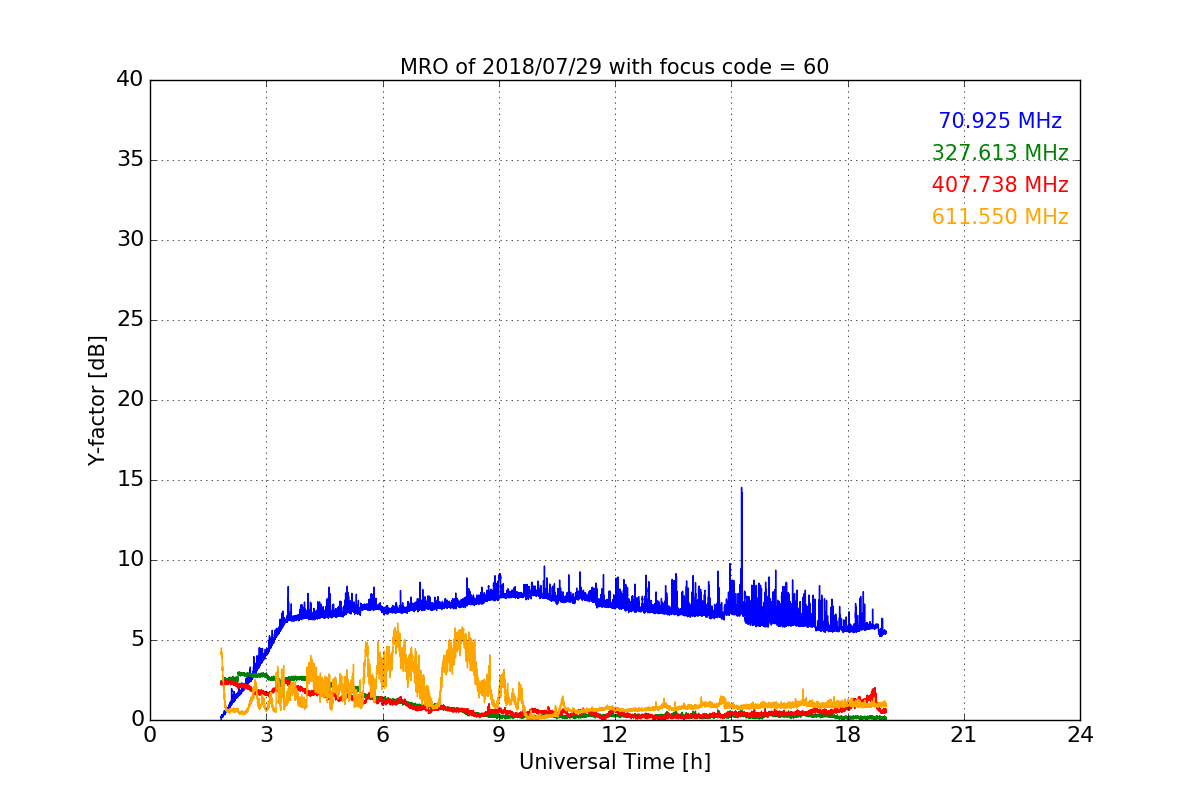Click the y-axis tick label 10
The height and width of the screenshot is (800, 1200).
(129, 560)
